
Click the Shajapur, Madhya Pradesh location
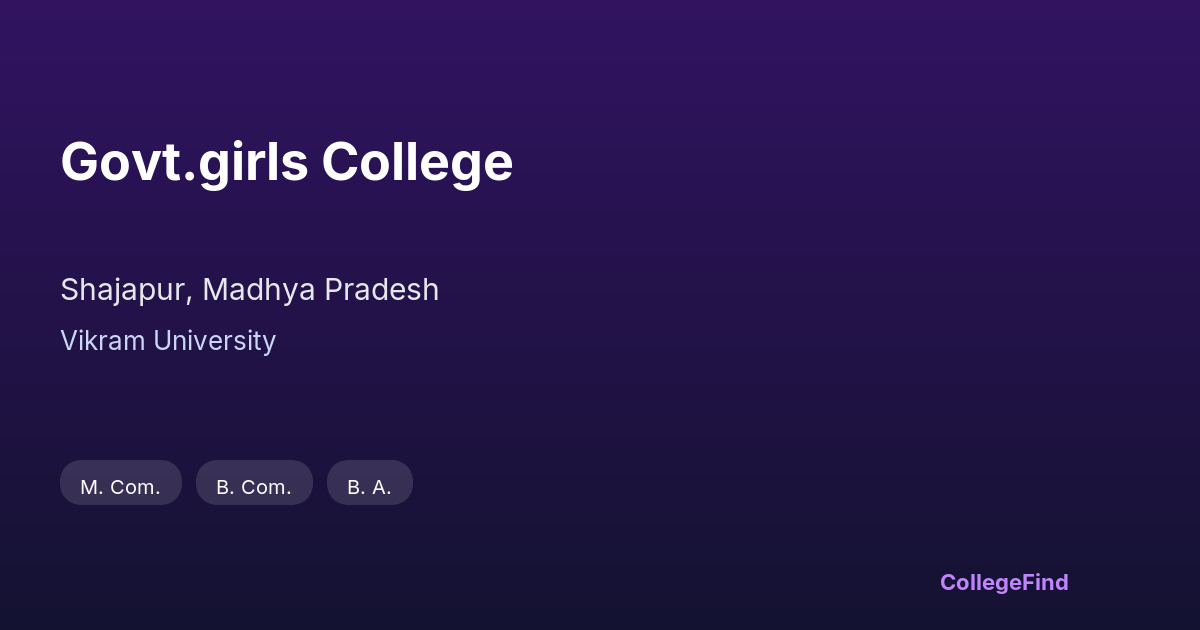249,290
